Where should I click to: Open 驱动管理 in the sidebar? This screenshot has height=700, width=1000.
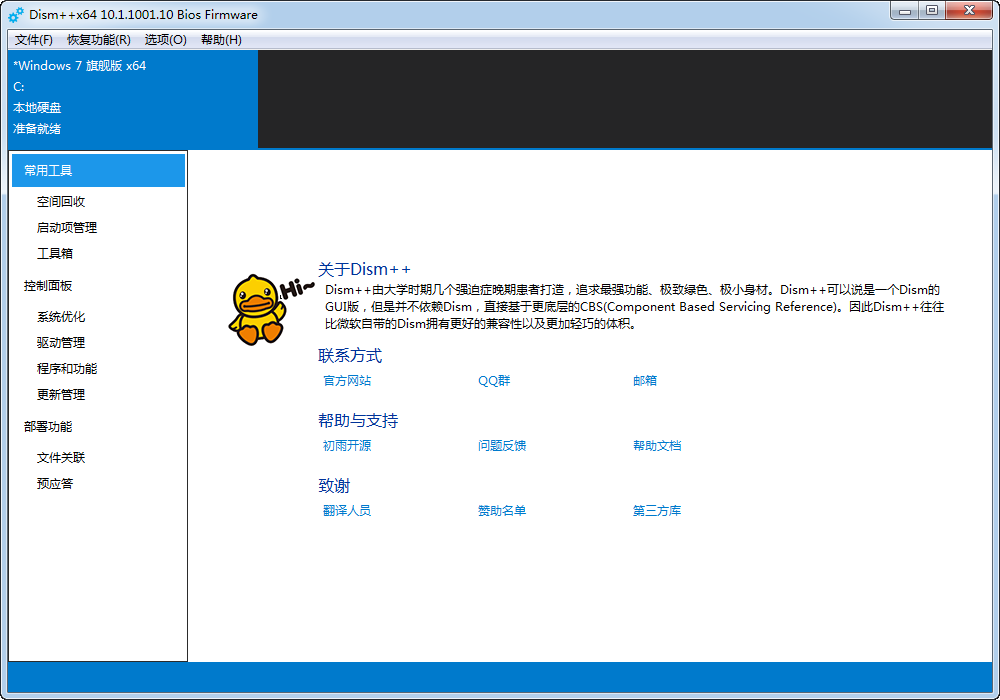pyautogui.click(x=61, y=343)
